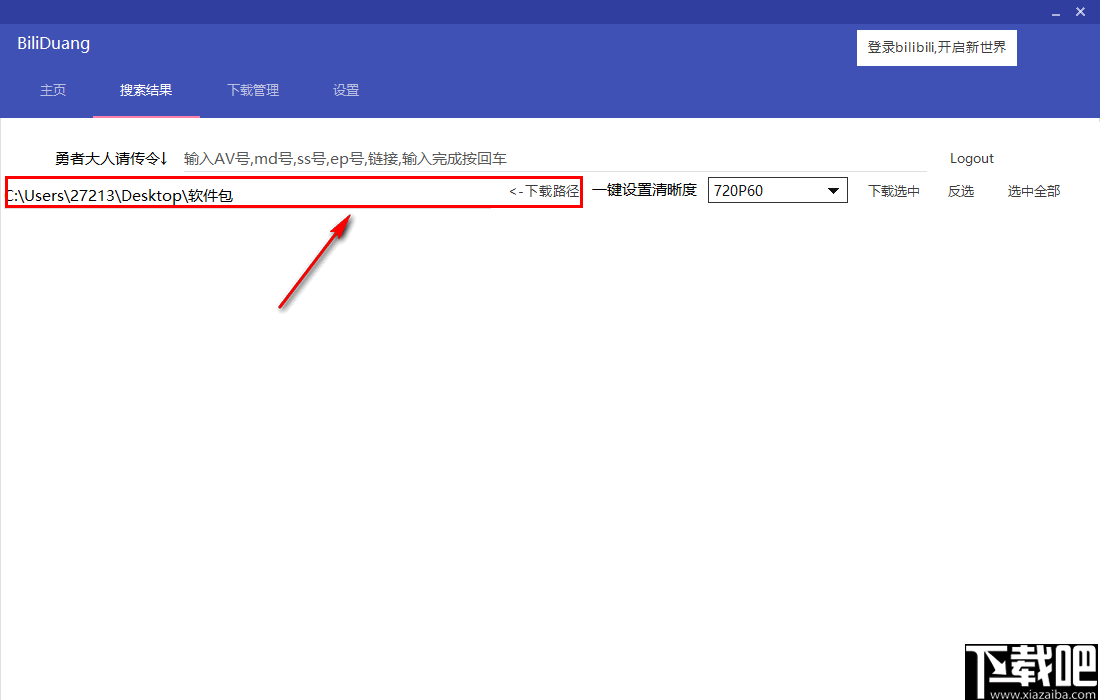Click the 一键设置清晰度 label
Screen dimensions: 1100x700
(645, 190)
